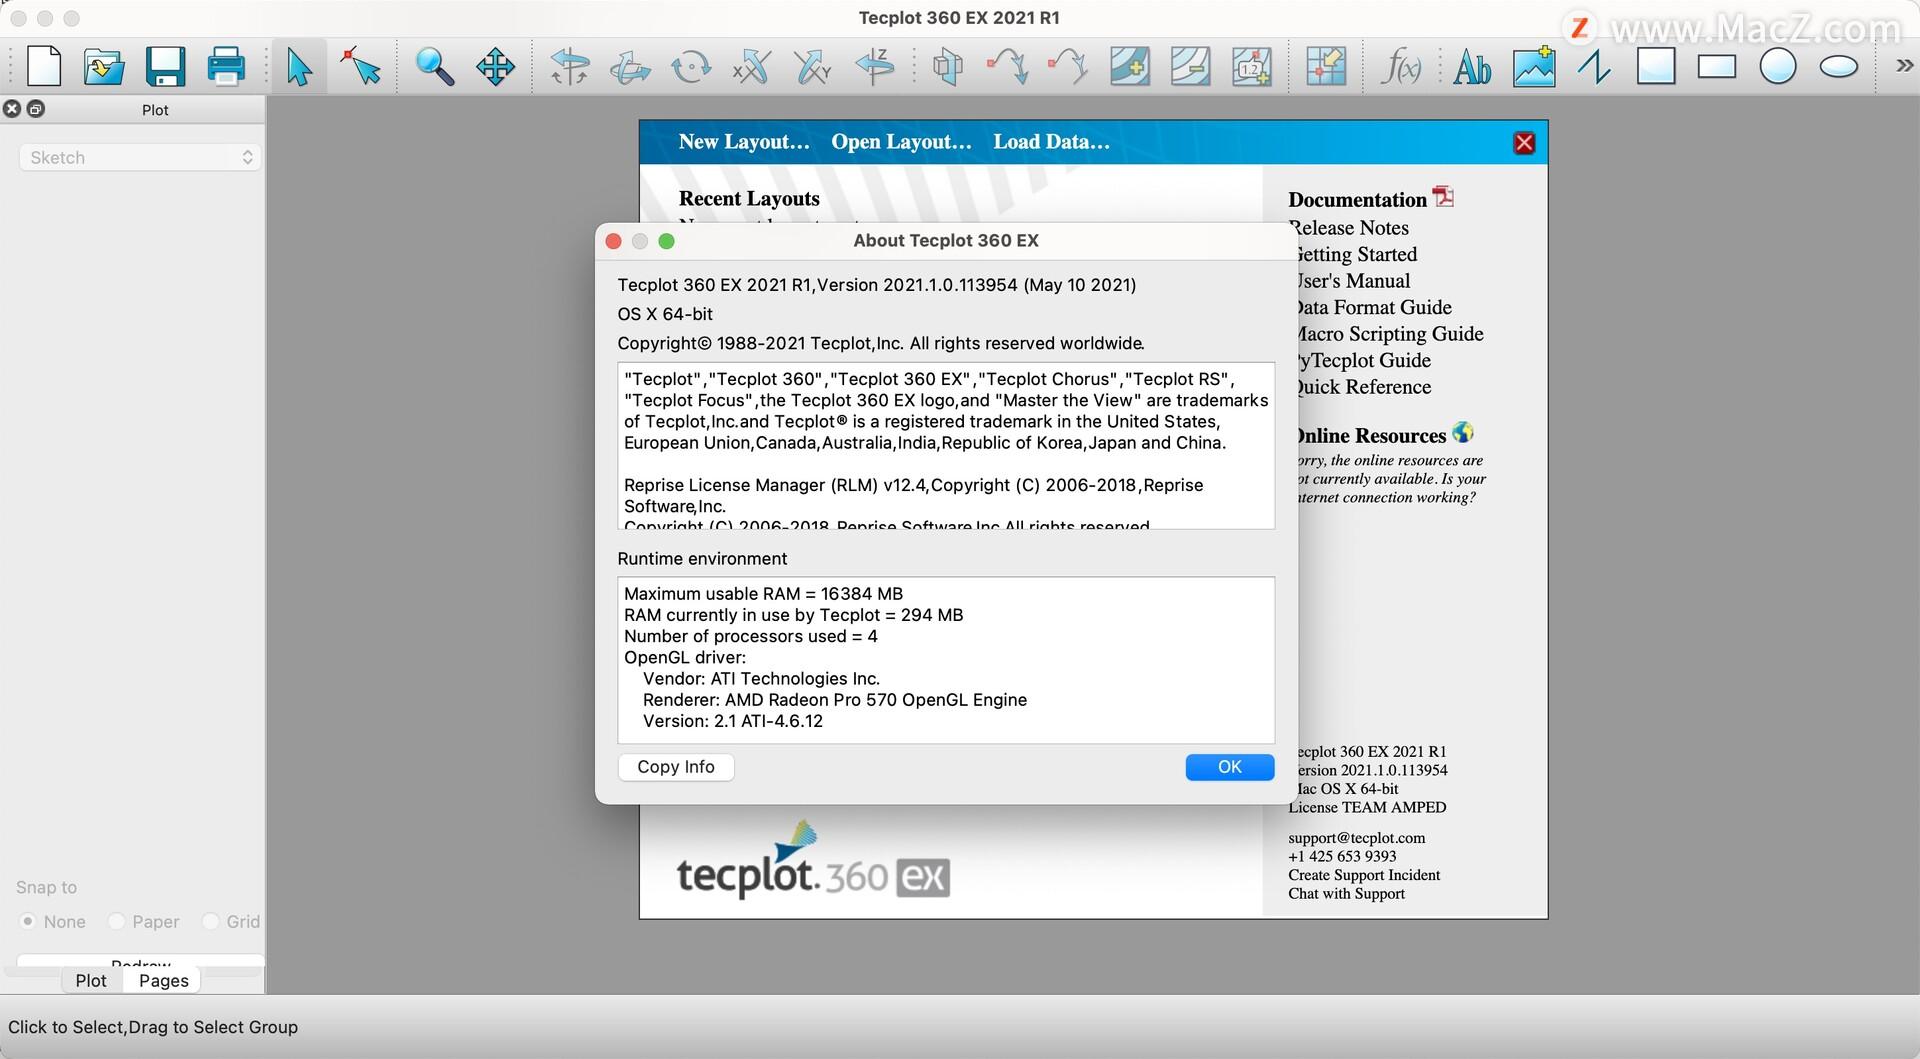1920x1059 pixels.
Task: Select the Adjustor tool with red point
Action: (360, 67)
